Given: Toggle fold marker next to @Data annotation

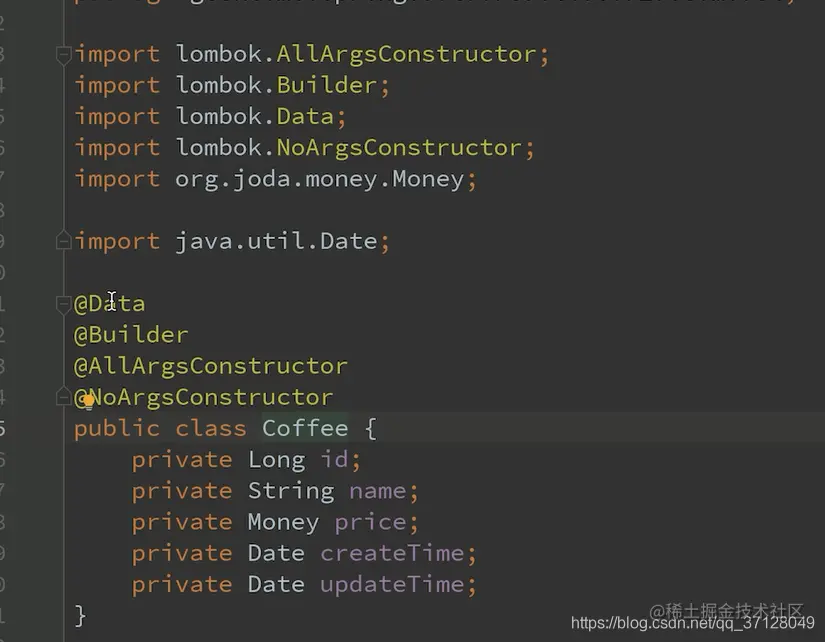Looking at the screenshot, I should coord(64,303).
